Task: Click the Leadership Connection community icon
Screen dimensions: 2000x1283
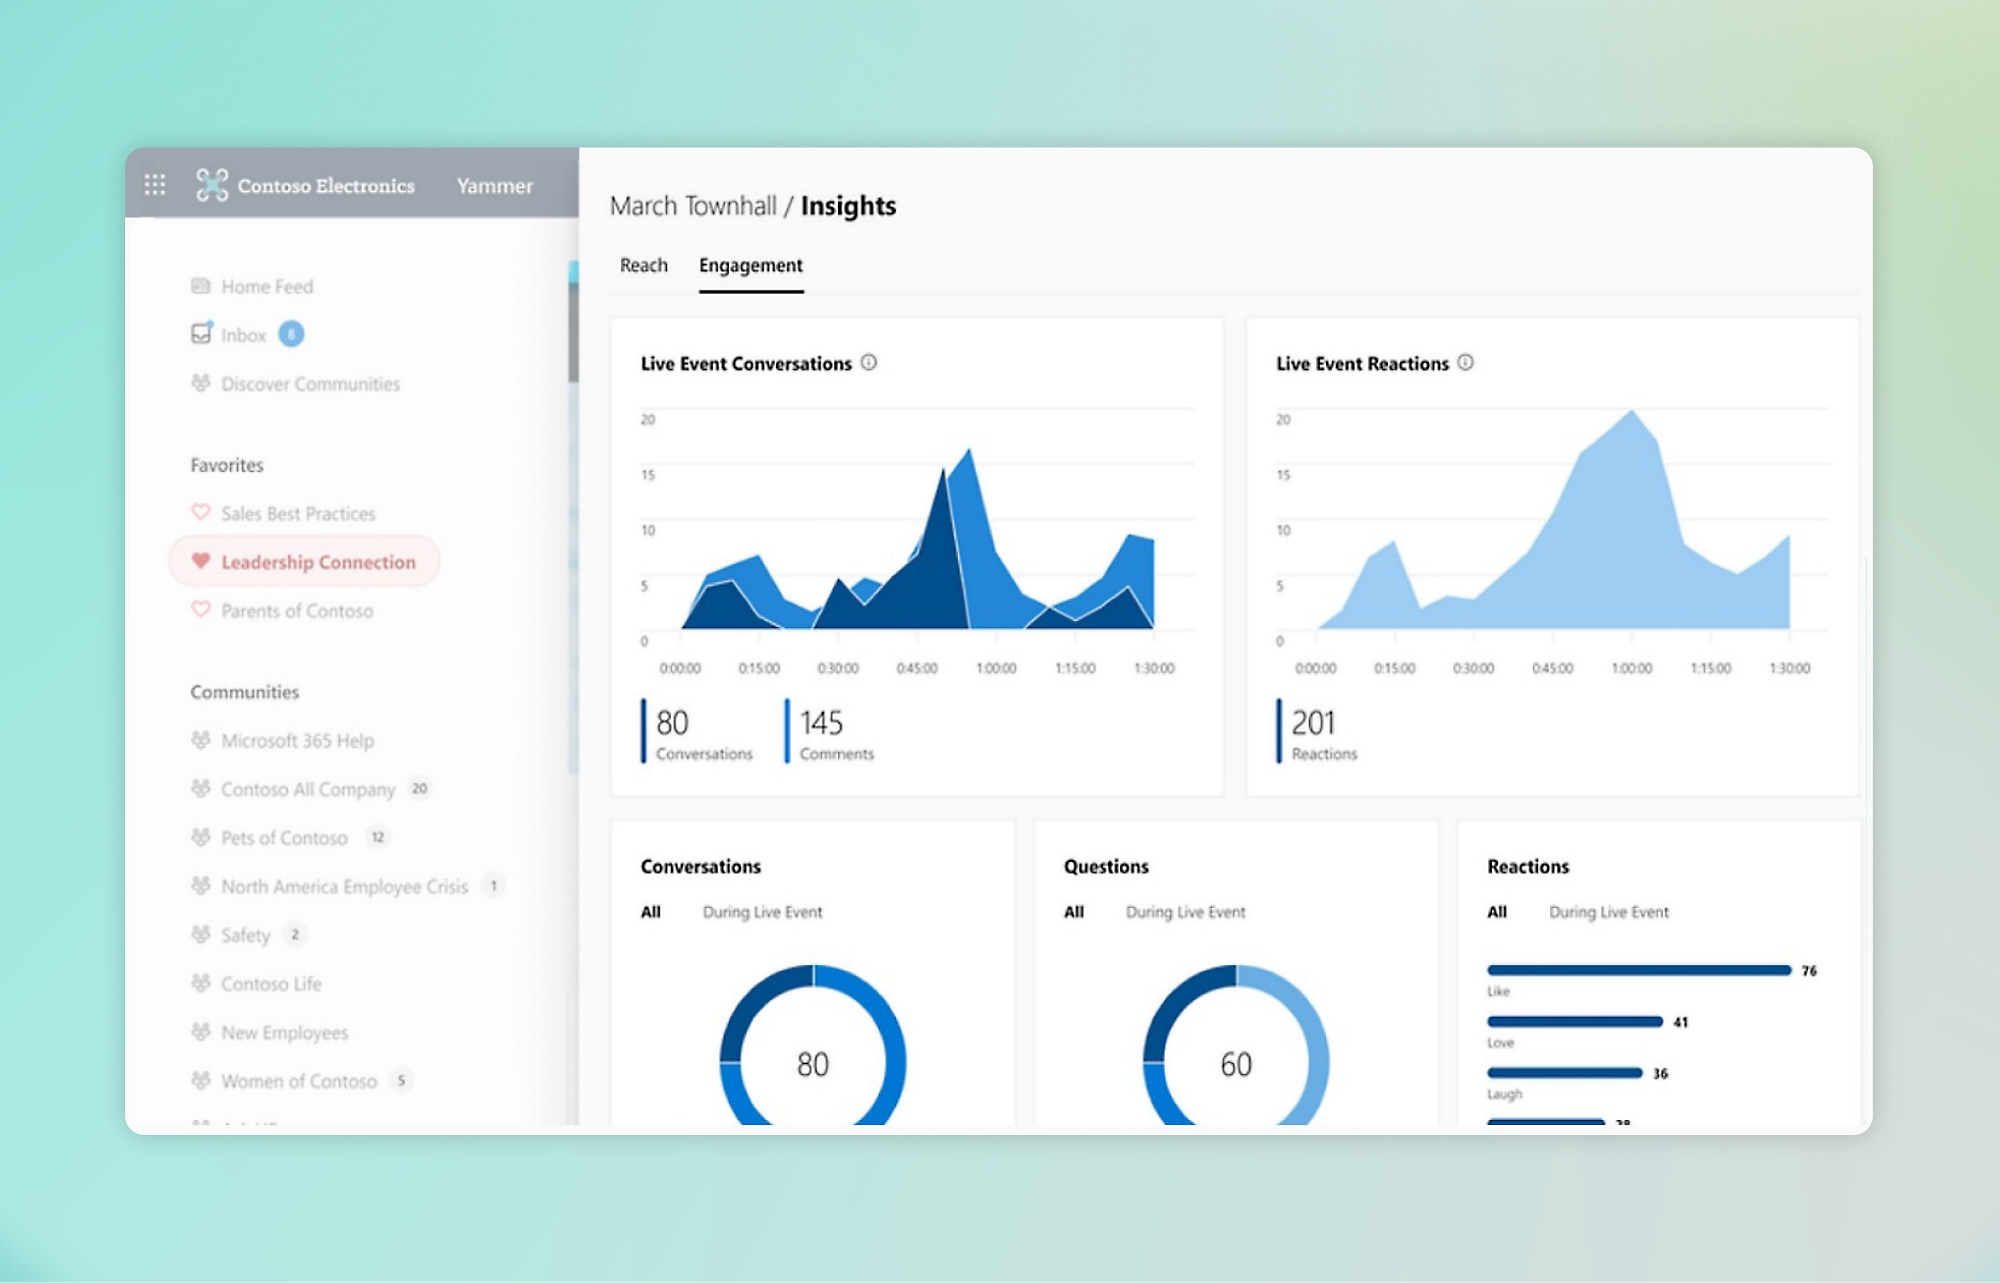Action: 198,560
